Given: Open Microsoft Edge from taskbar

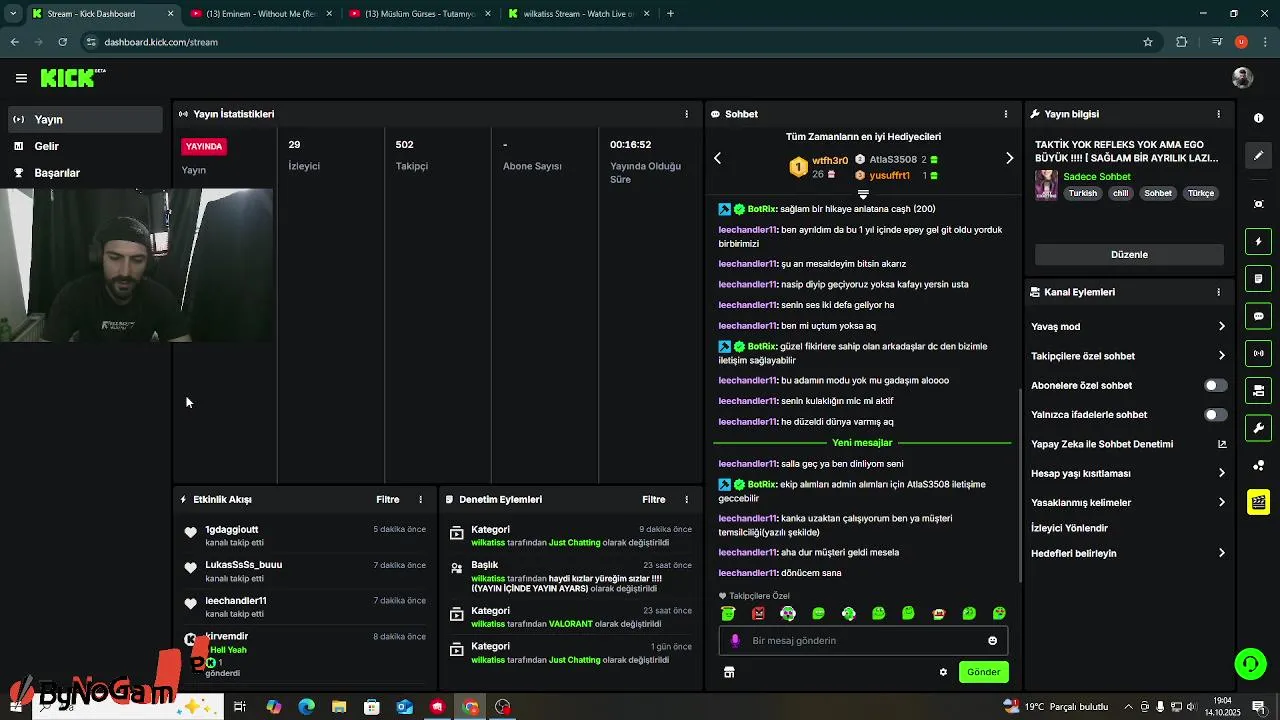Looking at the screenshot, I should coord(306,707).
